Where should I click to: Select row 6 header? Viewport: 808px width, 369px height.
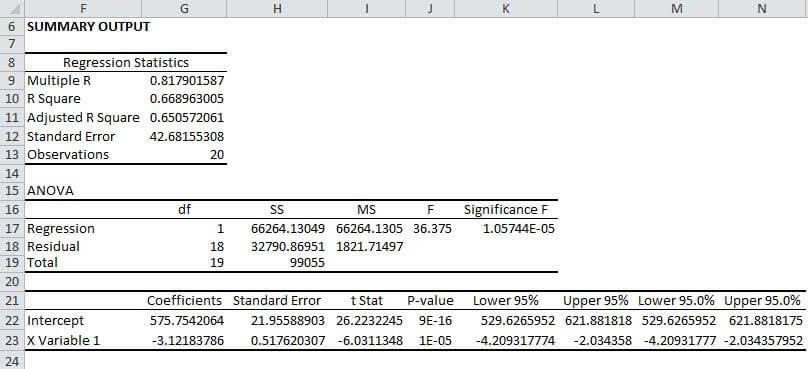12,26
